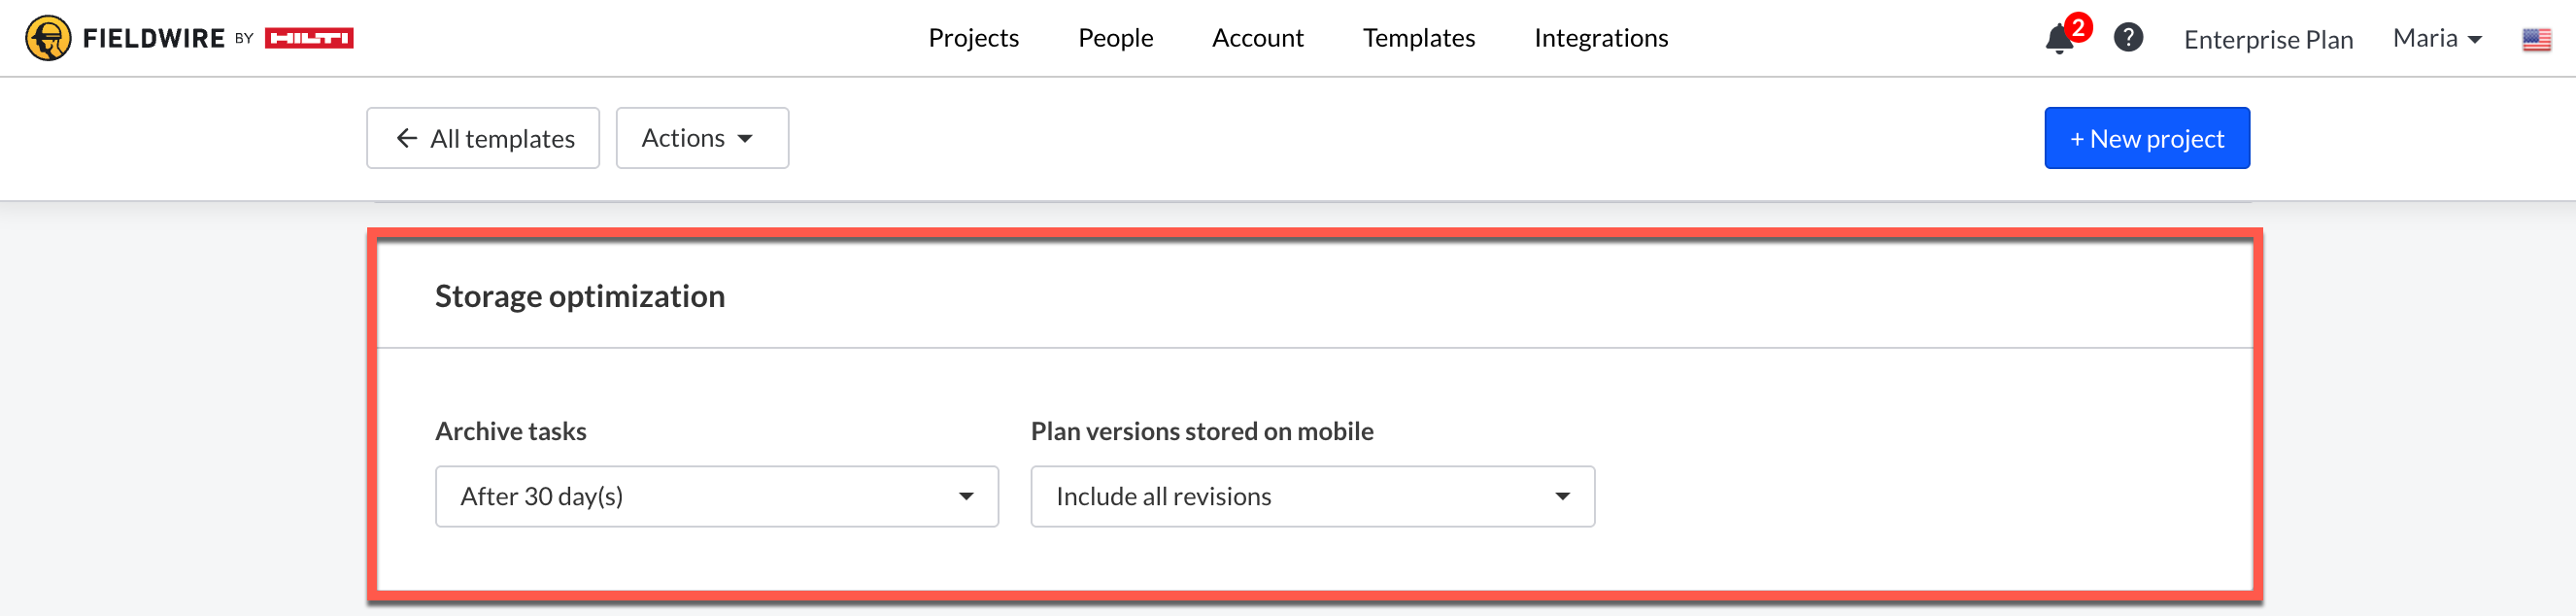Open the Actions dropdown
The height and width of the screenshot is (616, 2576).
pyautogui.click(x=701, y=138)
